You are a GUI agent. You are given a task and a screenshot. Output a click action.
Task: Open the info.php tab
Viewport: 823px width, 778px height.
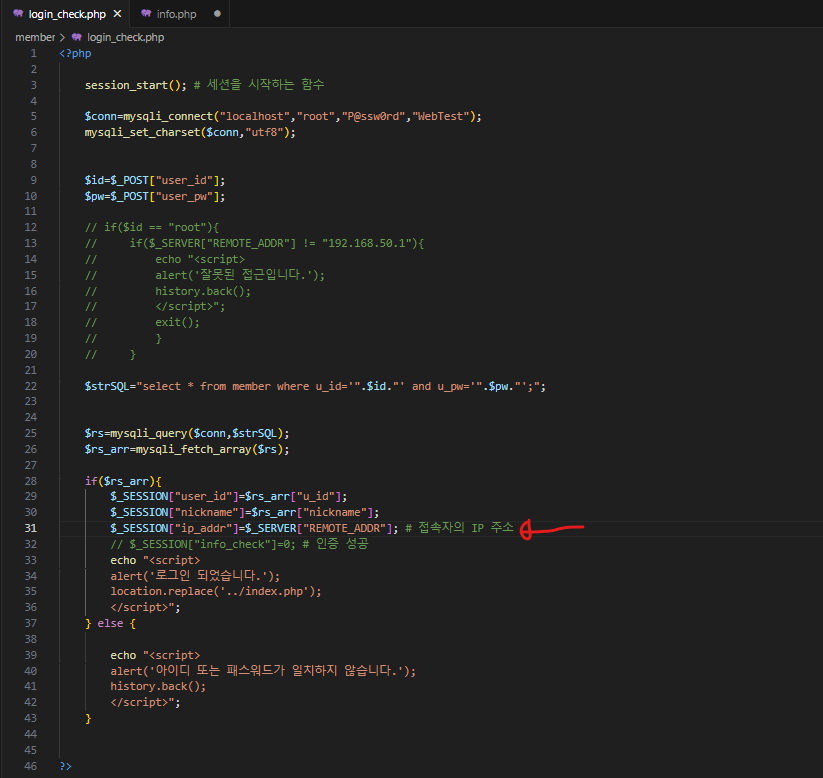pos(176,14)
